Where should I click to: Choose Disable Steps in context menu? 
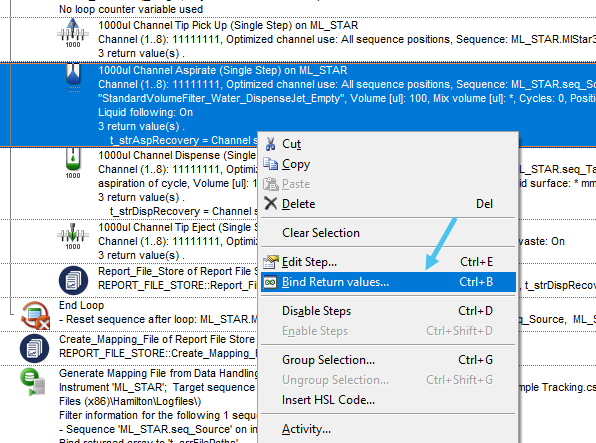click(x=388, y=311)
